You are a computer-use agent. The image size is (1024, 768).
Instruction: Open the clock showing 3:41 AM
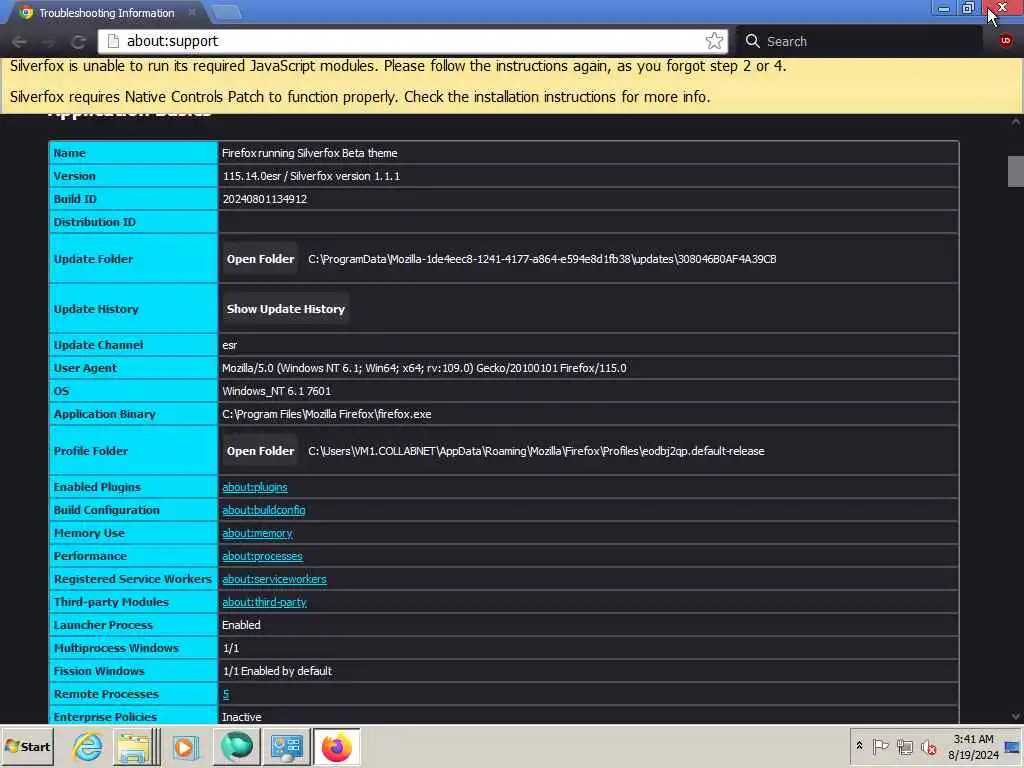[x=973, y=746]
